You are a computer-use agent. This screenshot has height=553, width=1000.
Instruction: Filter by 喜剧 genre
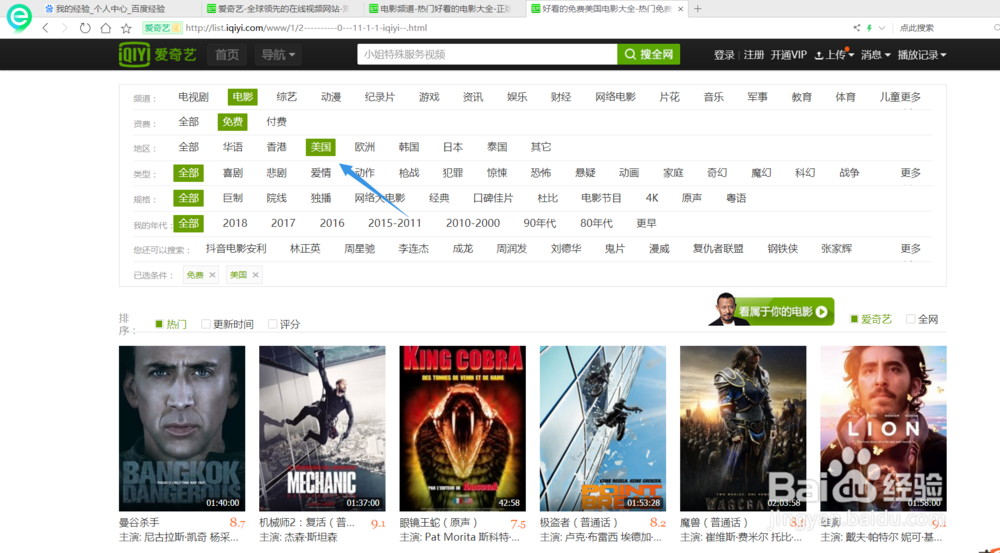(x=232, y=173)
